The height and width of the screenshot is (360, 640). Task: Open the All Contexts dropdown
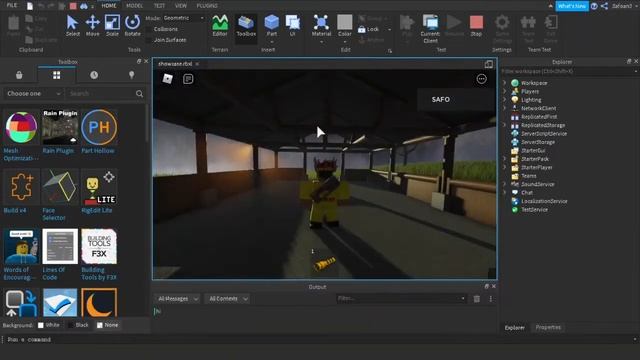tap(228, 299)
